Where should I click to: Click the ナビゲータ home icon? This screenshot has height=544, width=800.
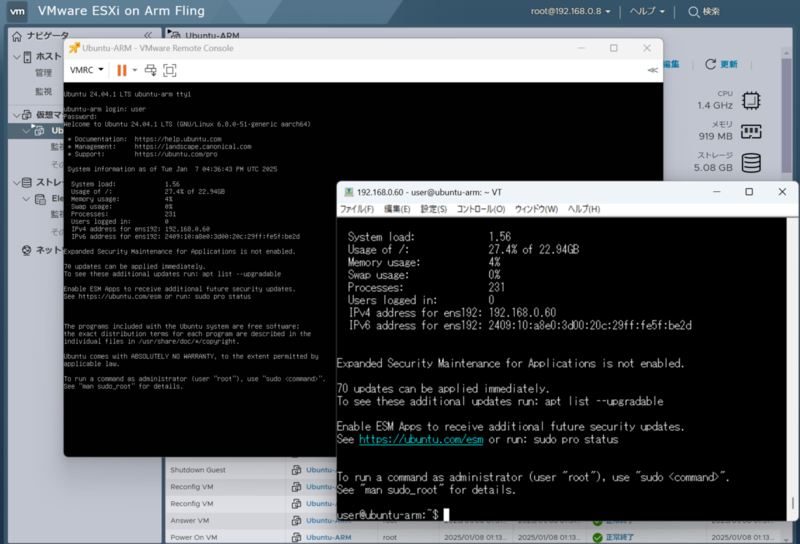17,36
